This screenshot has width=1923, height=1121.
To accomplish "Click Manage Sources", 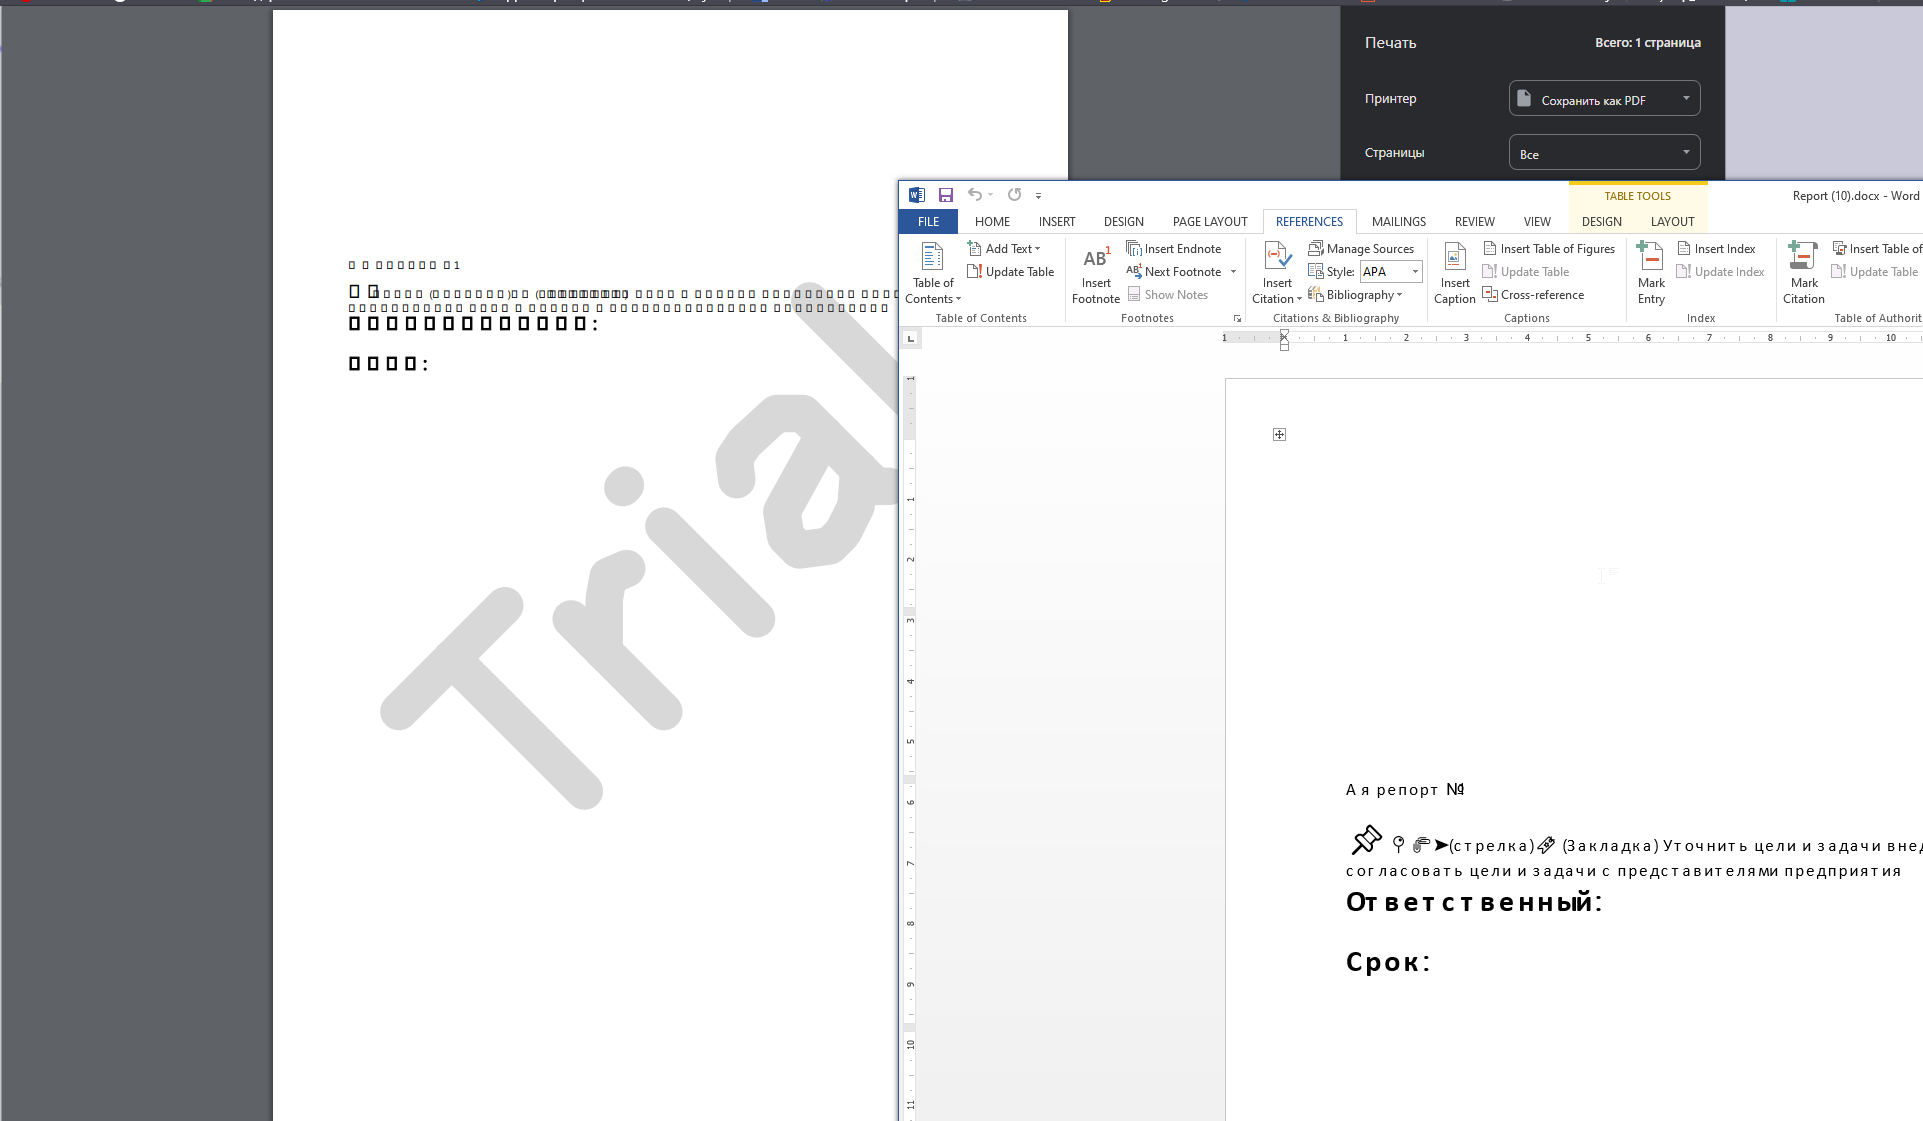I will 1361,249.
